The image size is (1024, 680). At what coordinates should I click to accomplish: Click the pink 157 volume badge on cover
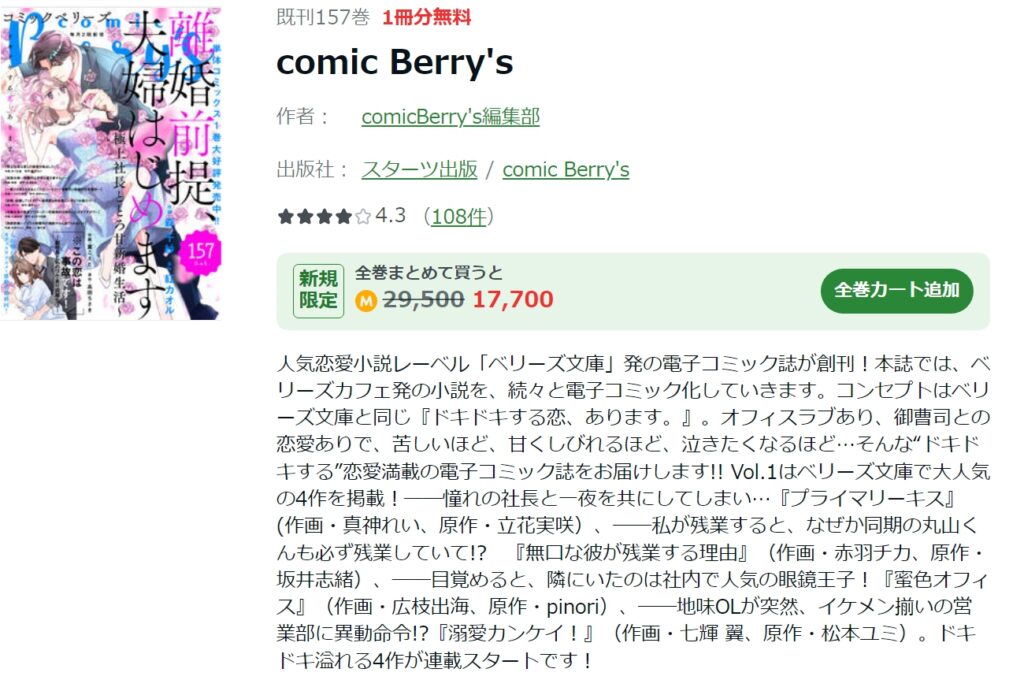click(x=201, y=251)
